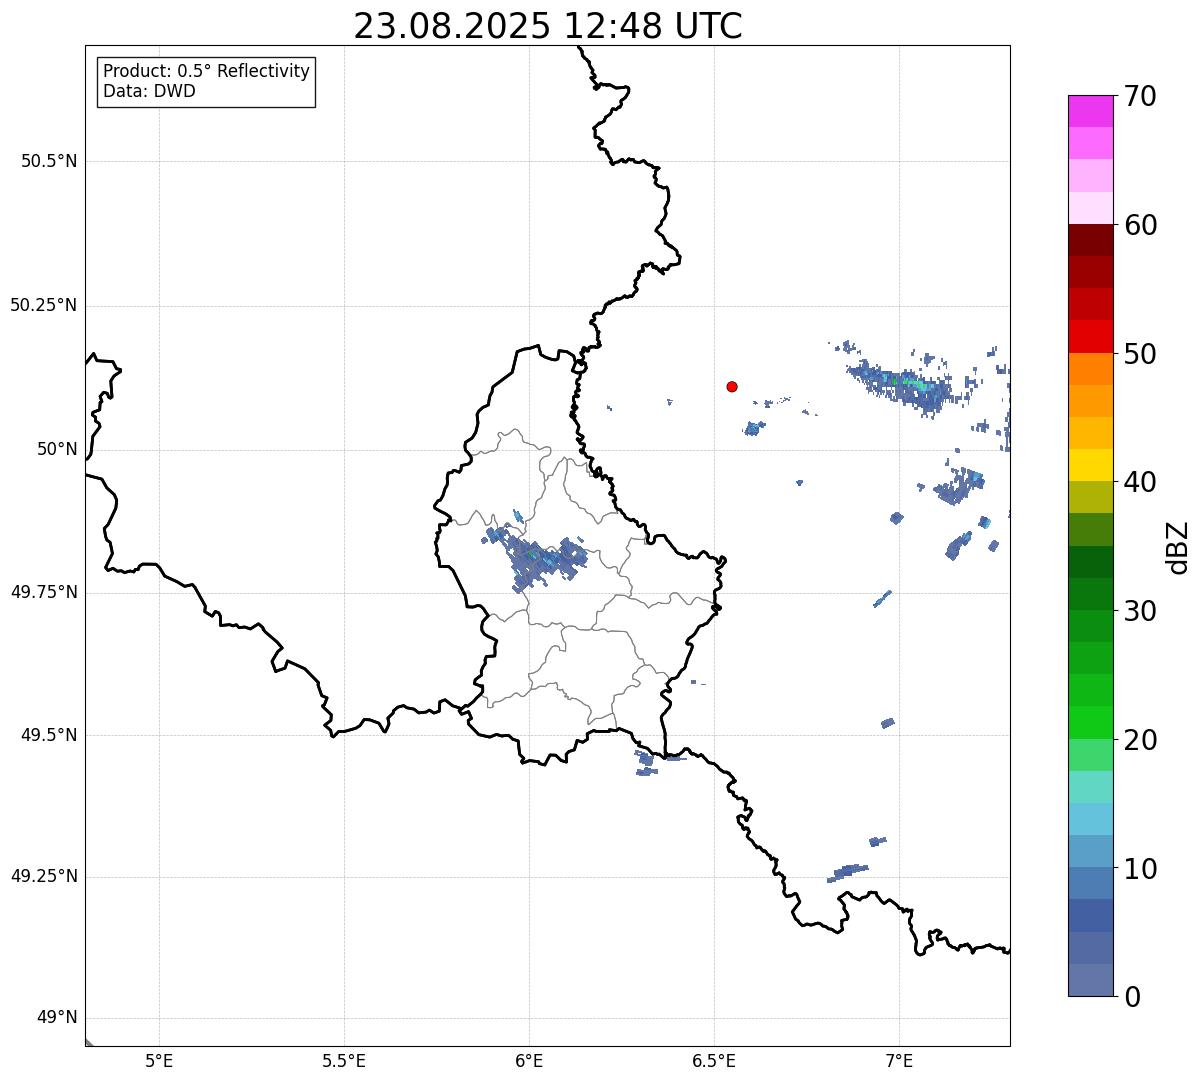The width and height of the screenshot is (1202, 1081).
Task: Click the colorbar 50 tick label
Action: click(1139, 354)
